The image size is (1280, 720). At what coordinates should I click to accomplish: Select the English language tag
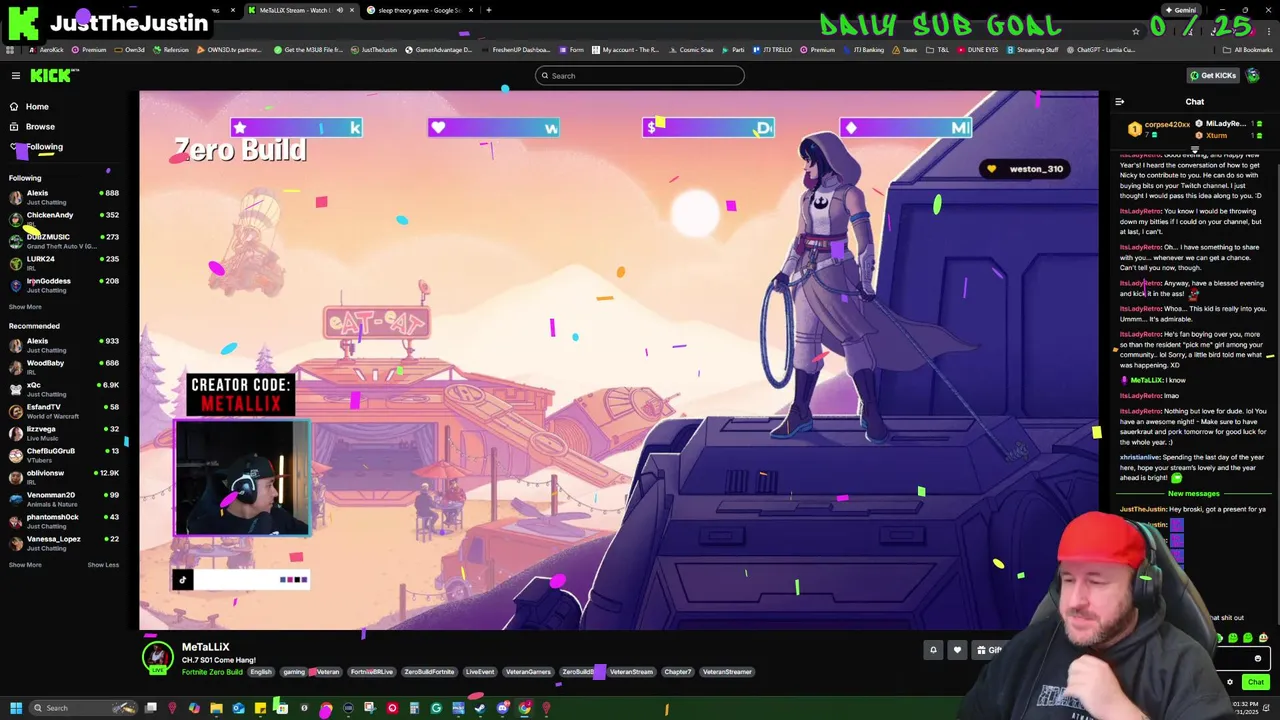coord(261,672)
